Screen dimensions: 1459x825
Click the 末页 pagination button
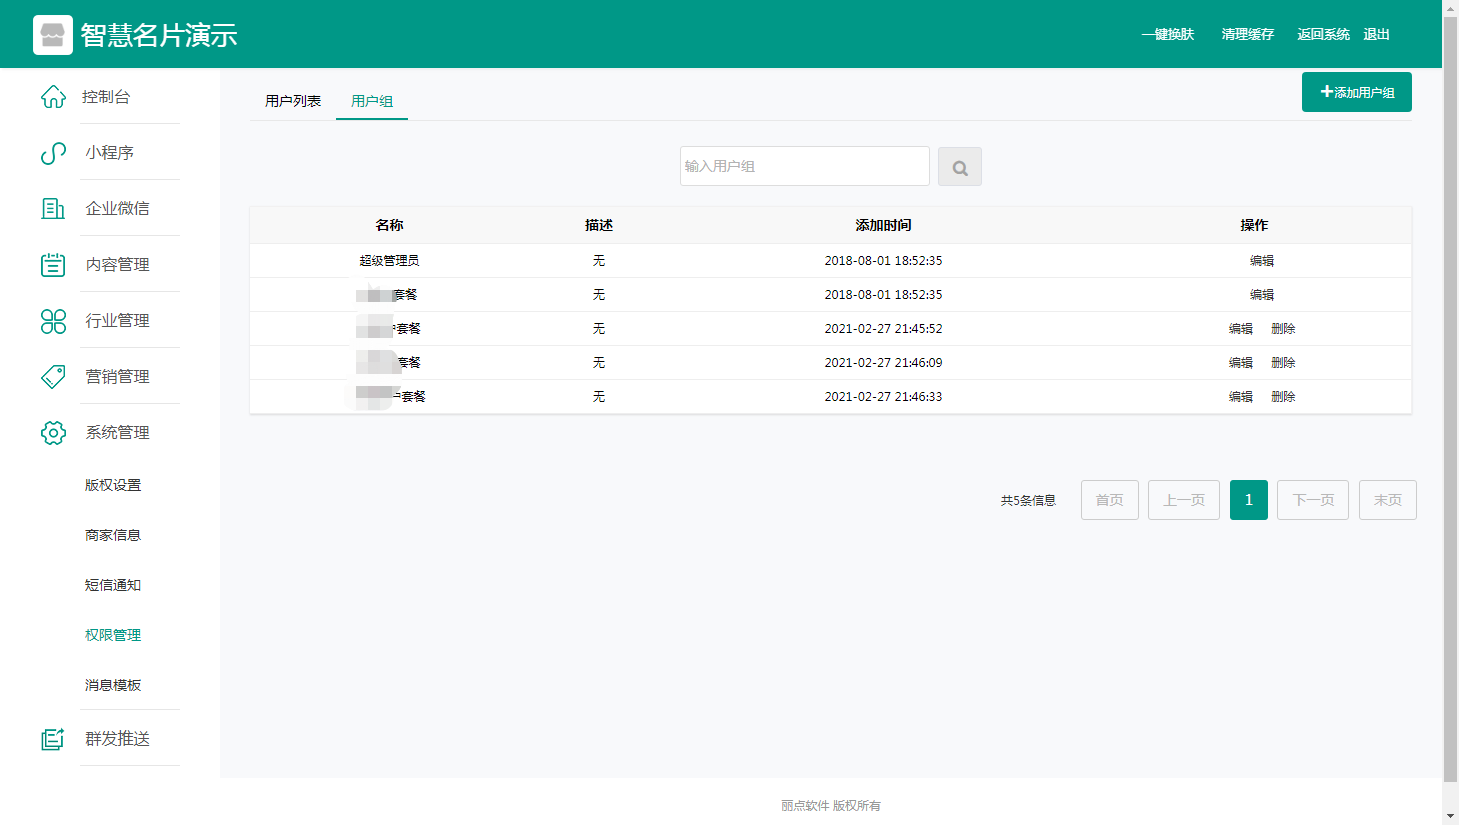pyautogui.click(x=1388, y=500)
